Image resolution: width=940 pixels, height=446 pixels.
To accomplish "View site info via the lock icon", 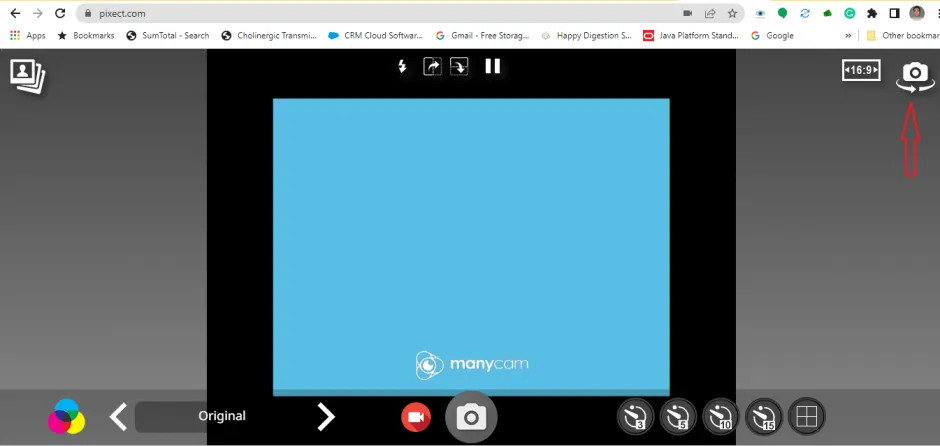I will [88, 13].
